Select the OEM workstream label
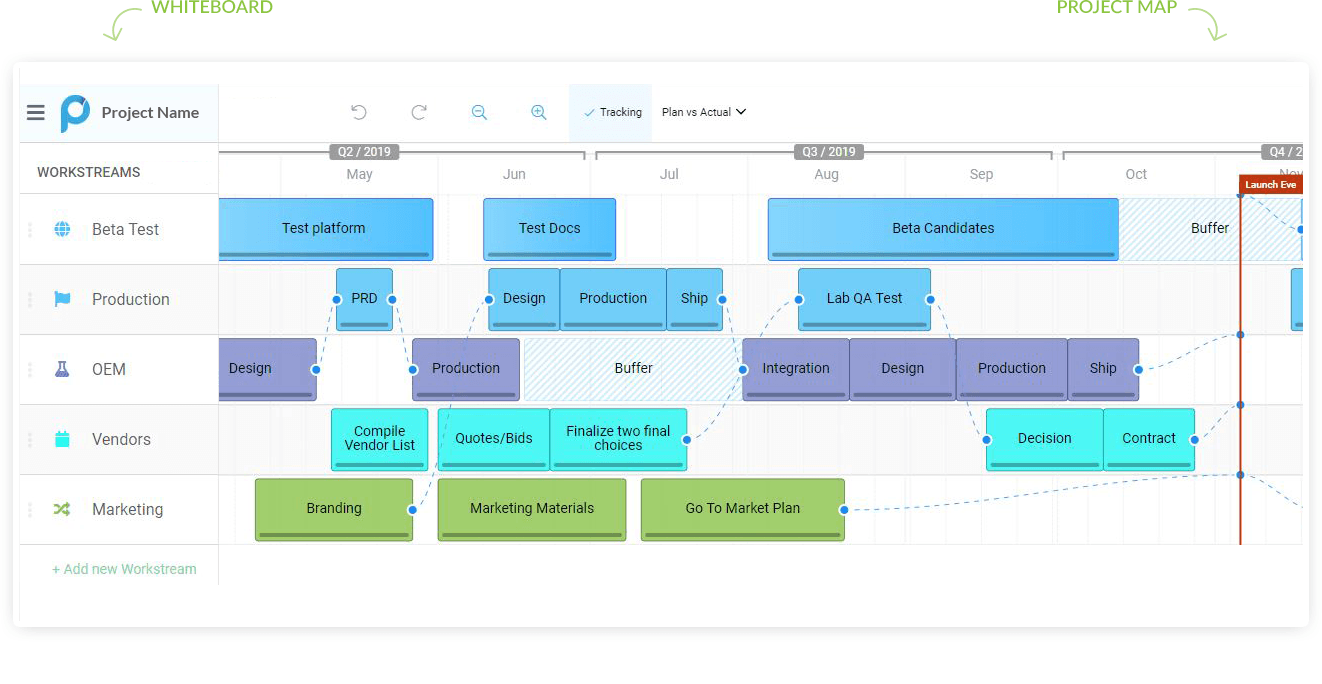1322x684 pixels. [108, 369]
